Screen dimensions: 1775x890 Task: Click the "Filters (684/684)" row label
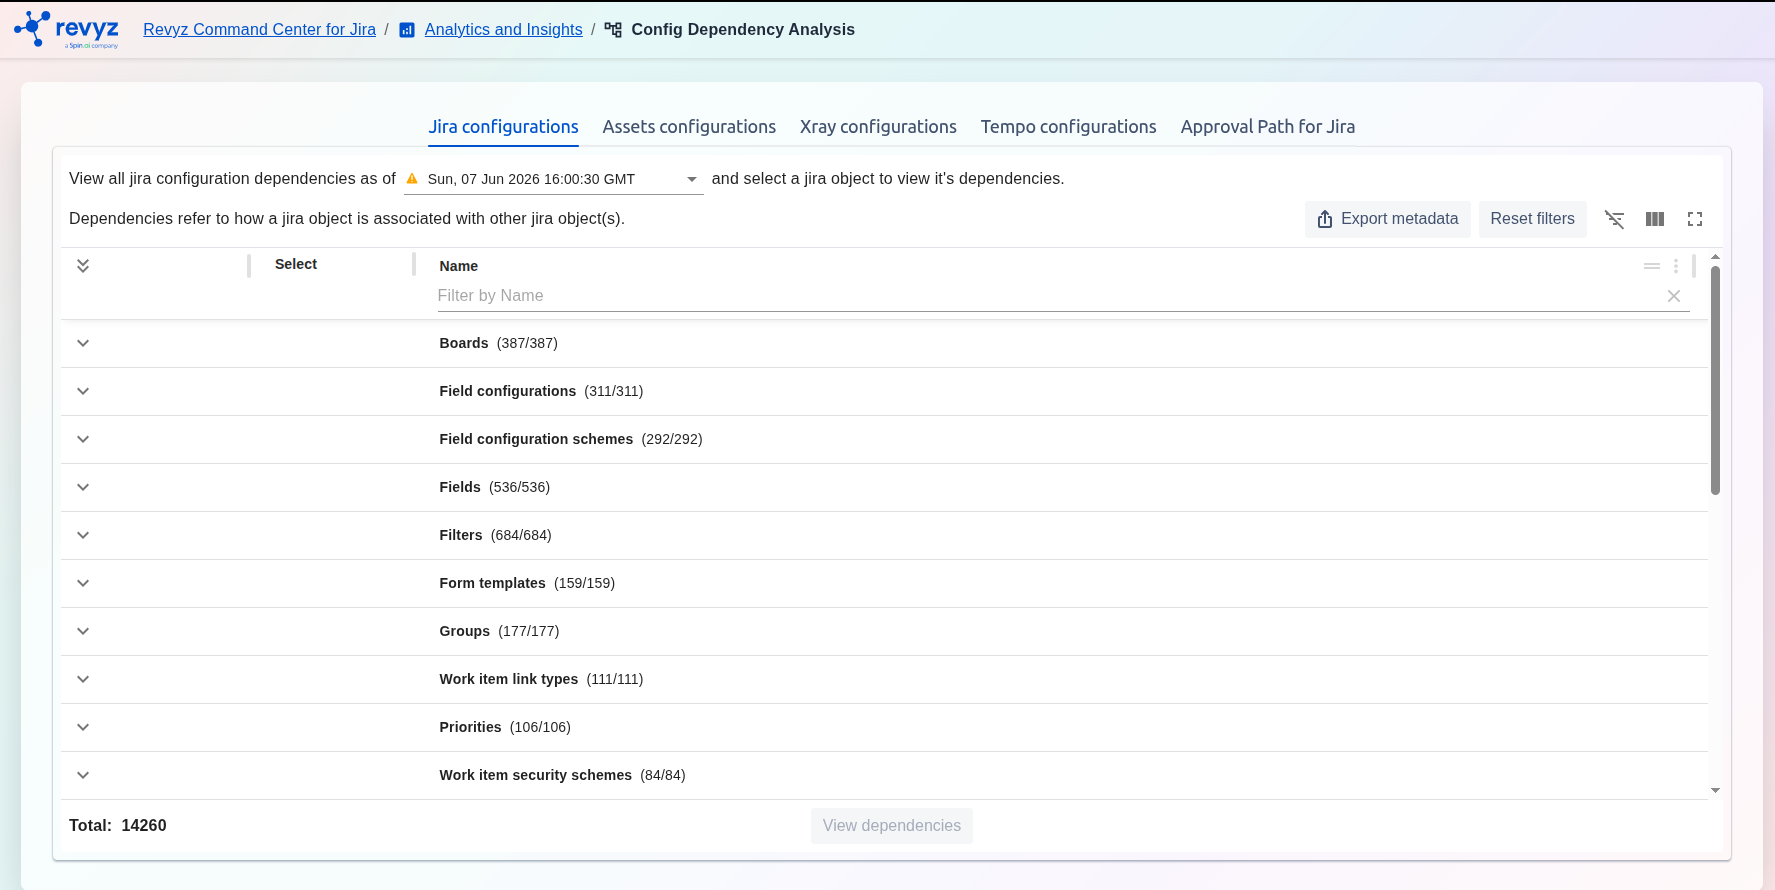(x=495, y=535)
